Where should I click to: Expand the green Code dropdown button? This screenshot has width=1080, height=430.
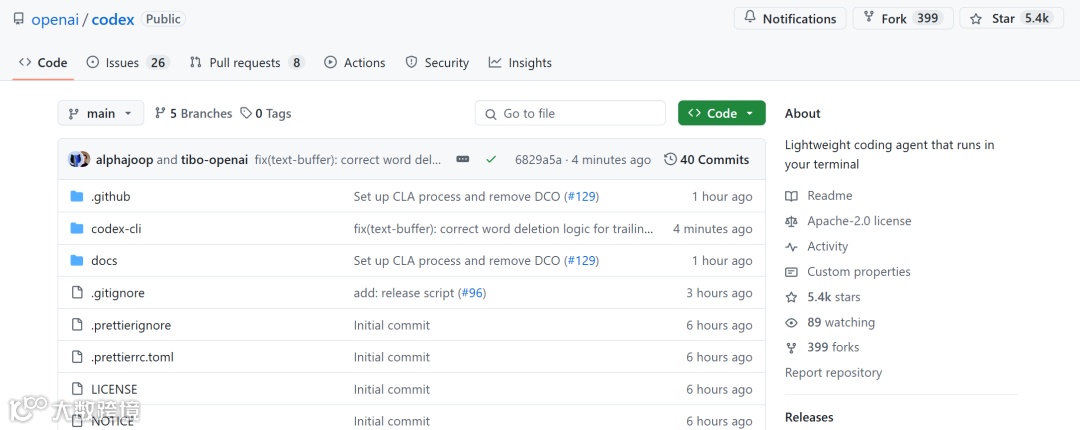[x=721, y=113]
